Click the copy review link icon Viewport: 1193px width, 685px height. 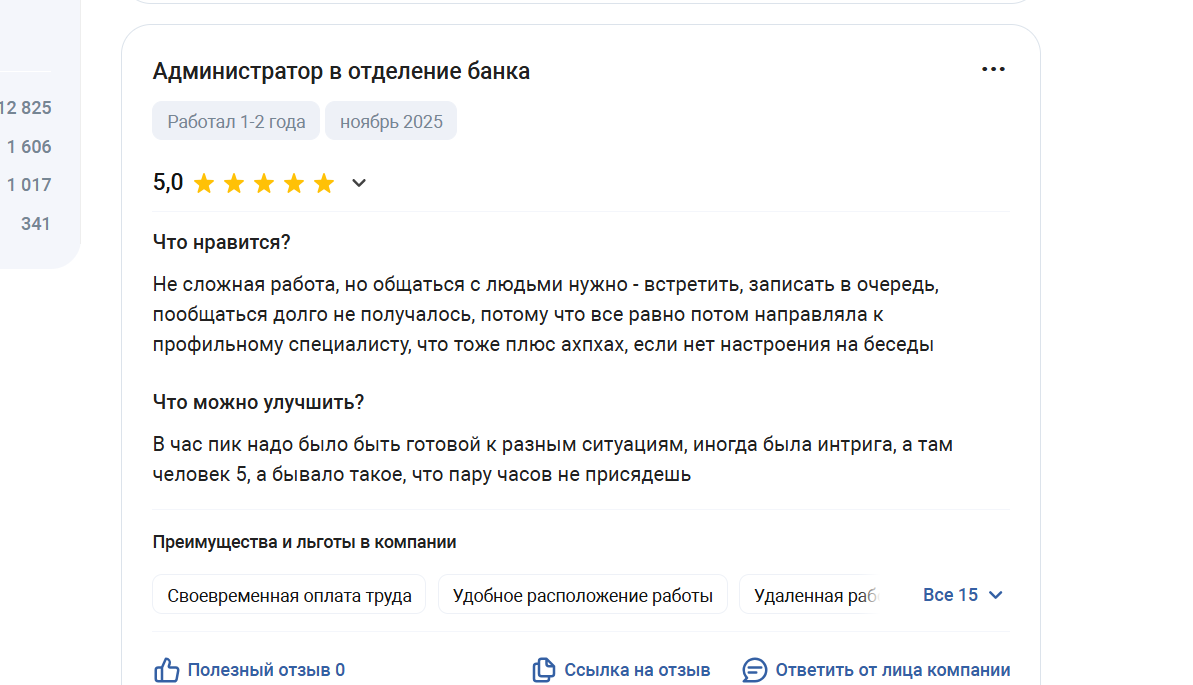[x=543, y=670]
